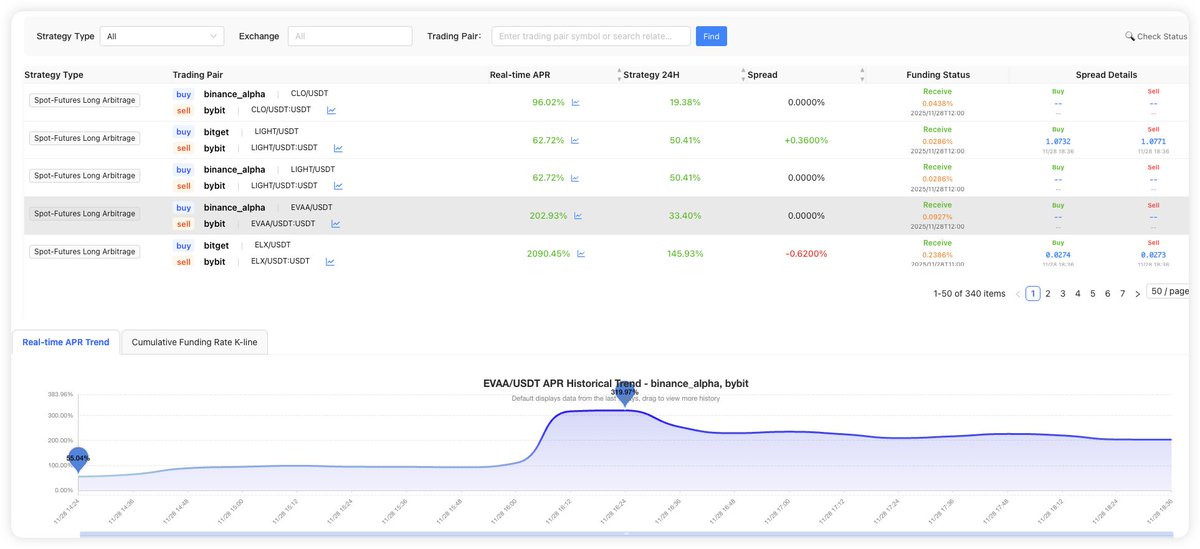Click the 1-50 of 340 items label

(969, 294)
